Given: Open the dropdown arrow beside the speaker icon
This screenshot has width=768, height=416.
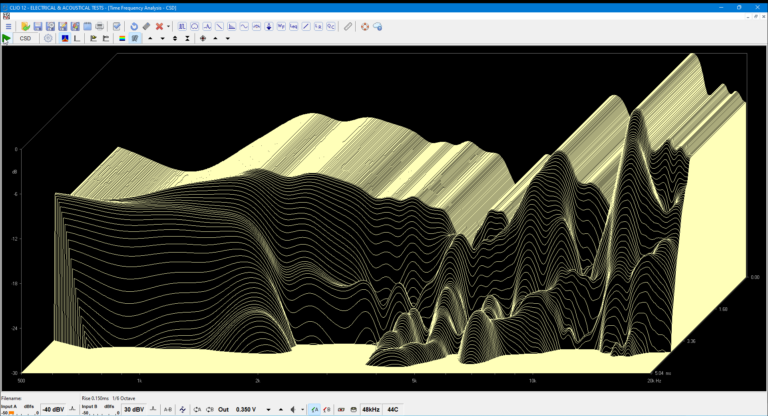Looking at the screenshot, I should click(303, 409).
